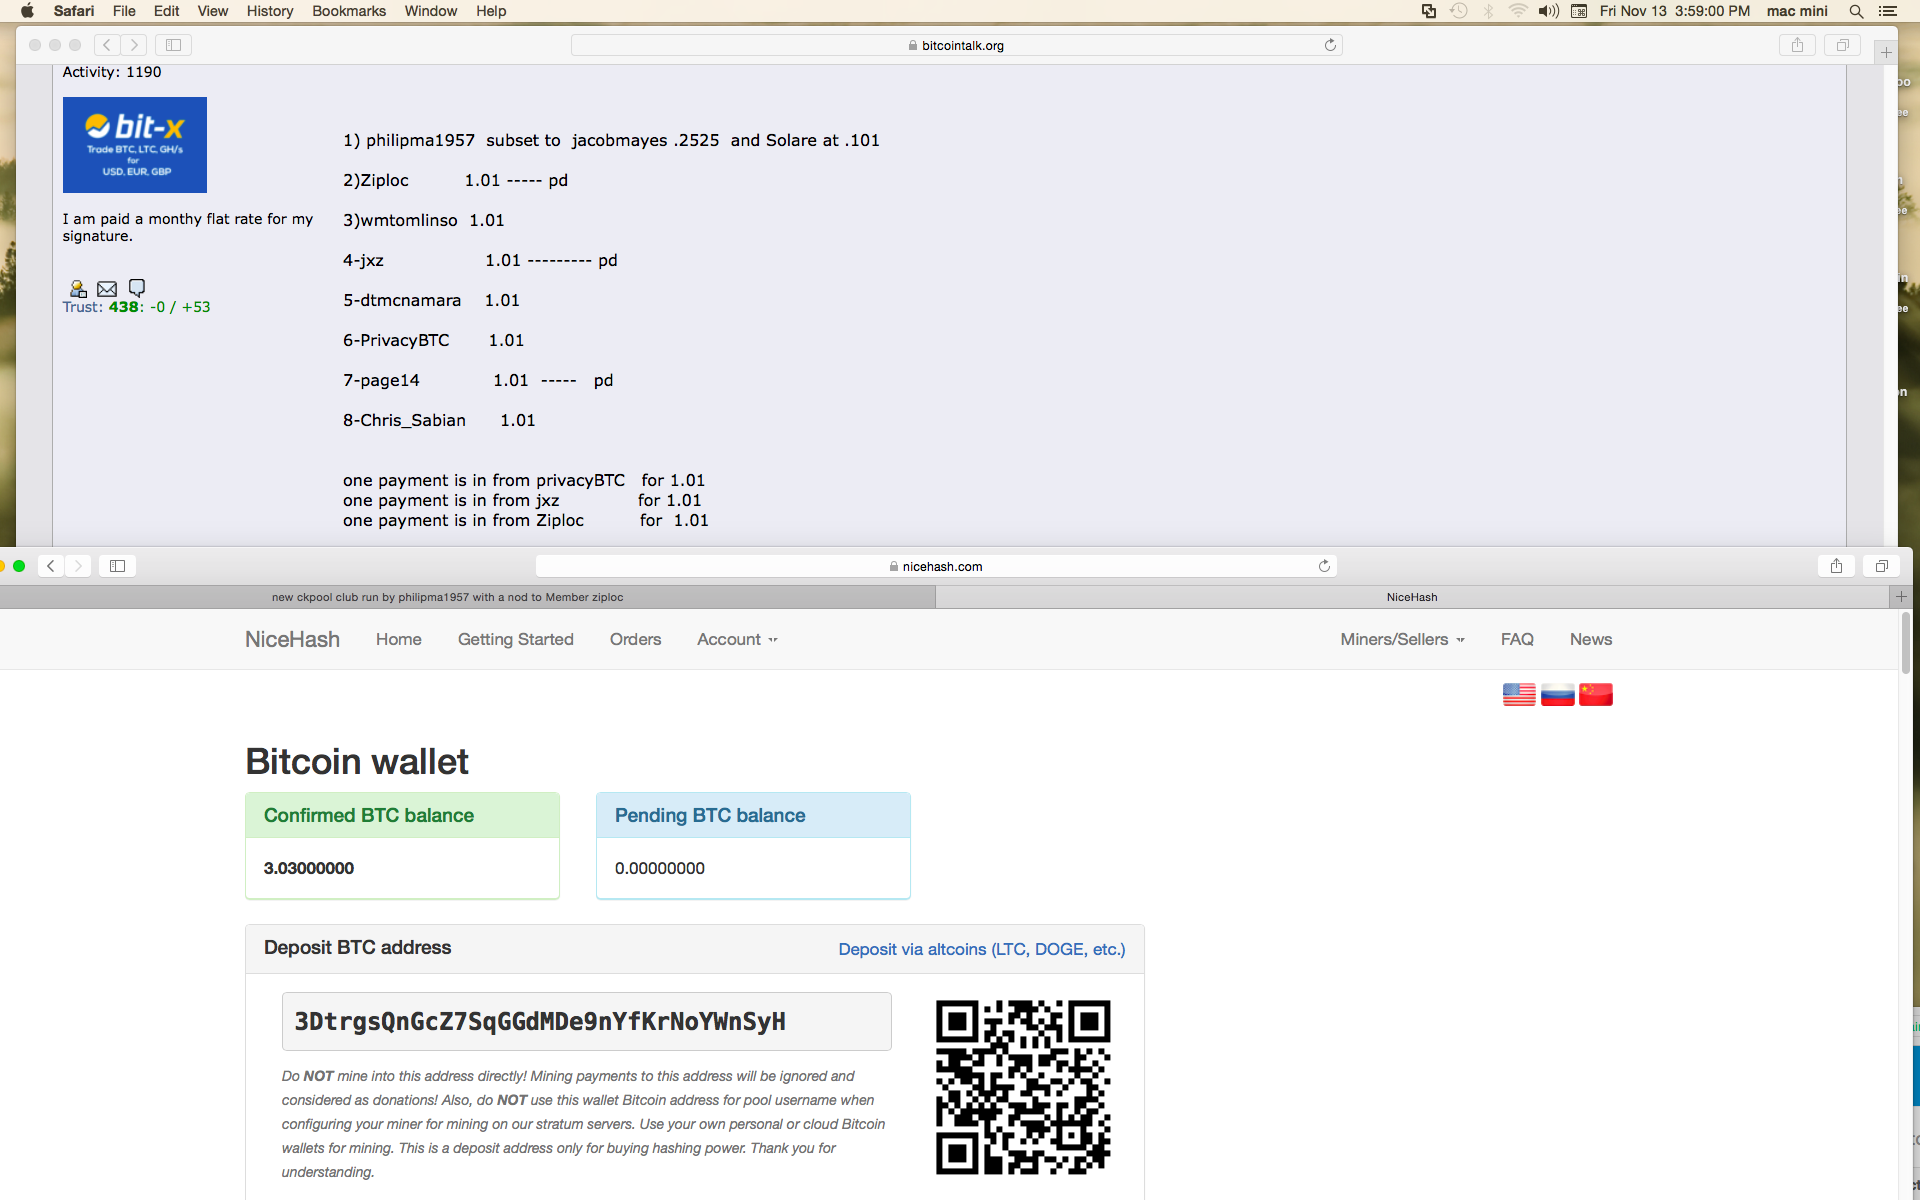1920x1200 pixels.
Task: Click reload icon in nicehash.com address bar
Action: click(x=1324, y=566)
